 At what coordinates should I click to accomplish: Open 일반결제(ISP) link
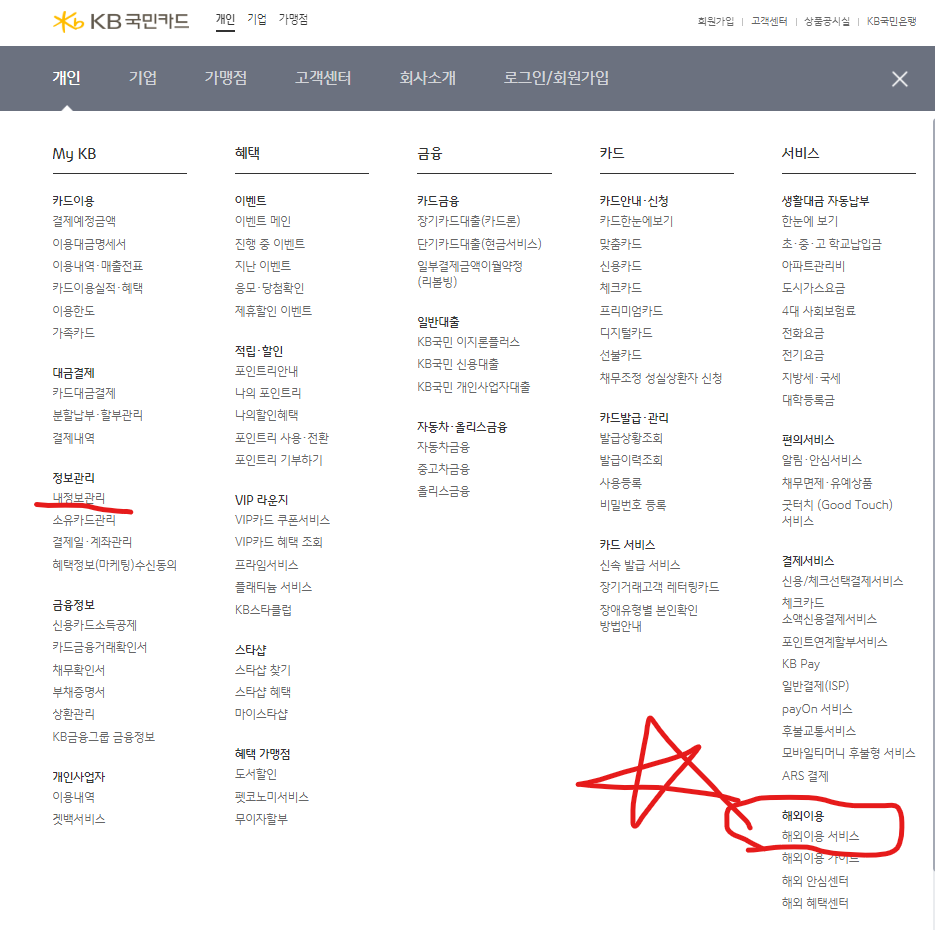pos(815,686)
